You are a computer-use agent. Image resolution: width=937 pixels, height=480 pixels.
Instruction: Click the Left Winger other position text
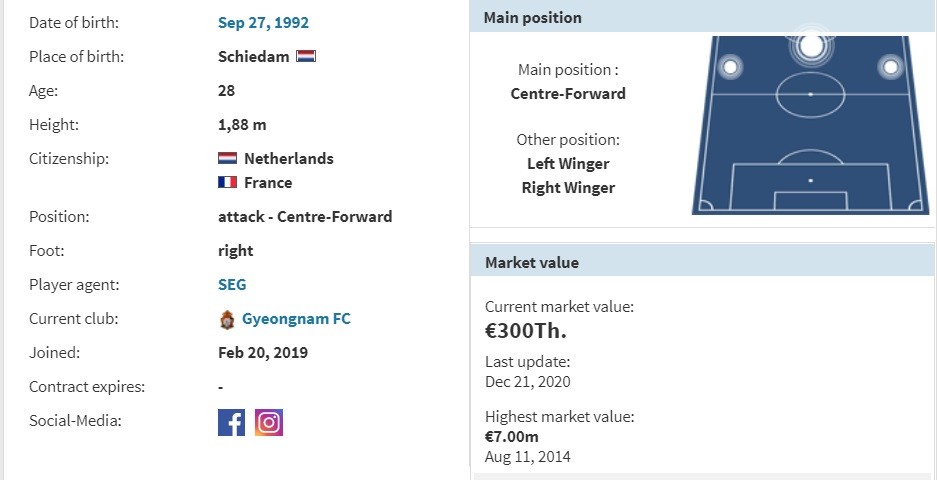pyautogui.click(x=568, y=164)
